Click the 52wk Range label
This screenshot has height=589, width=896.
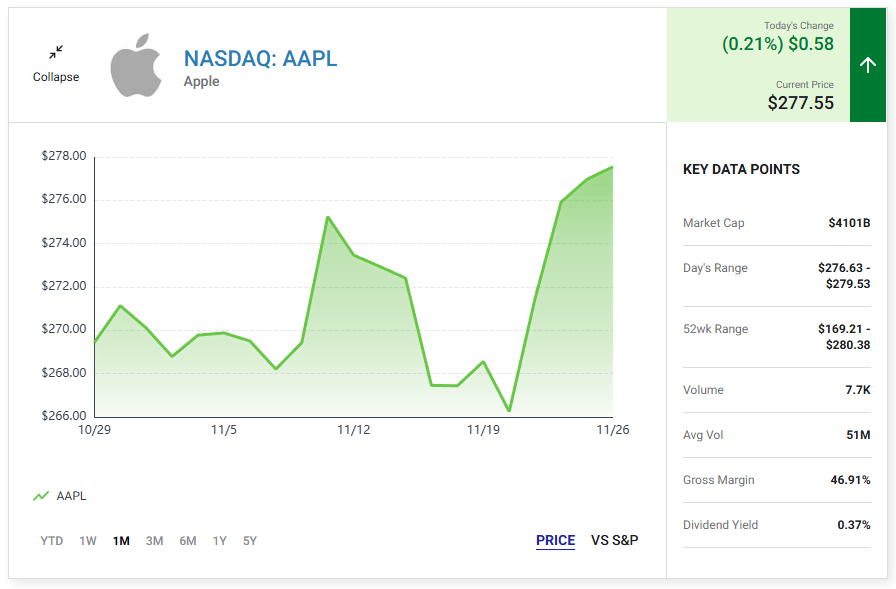click(x=715, y=329)
